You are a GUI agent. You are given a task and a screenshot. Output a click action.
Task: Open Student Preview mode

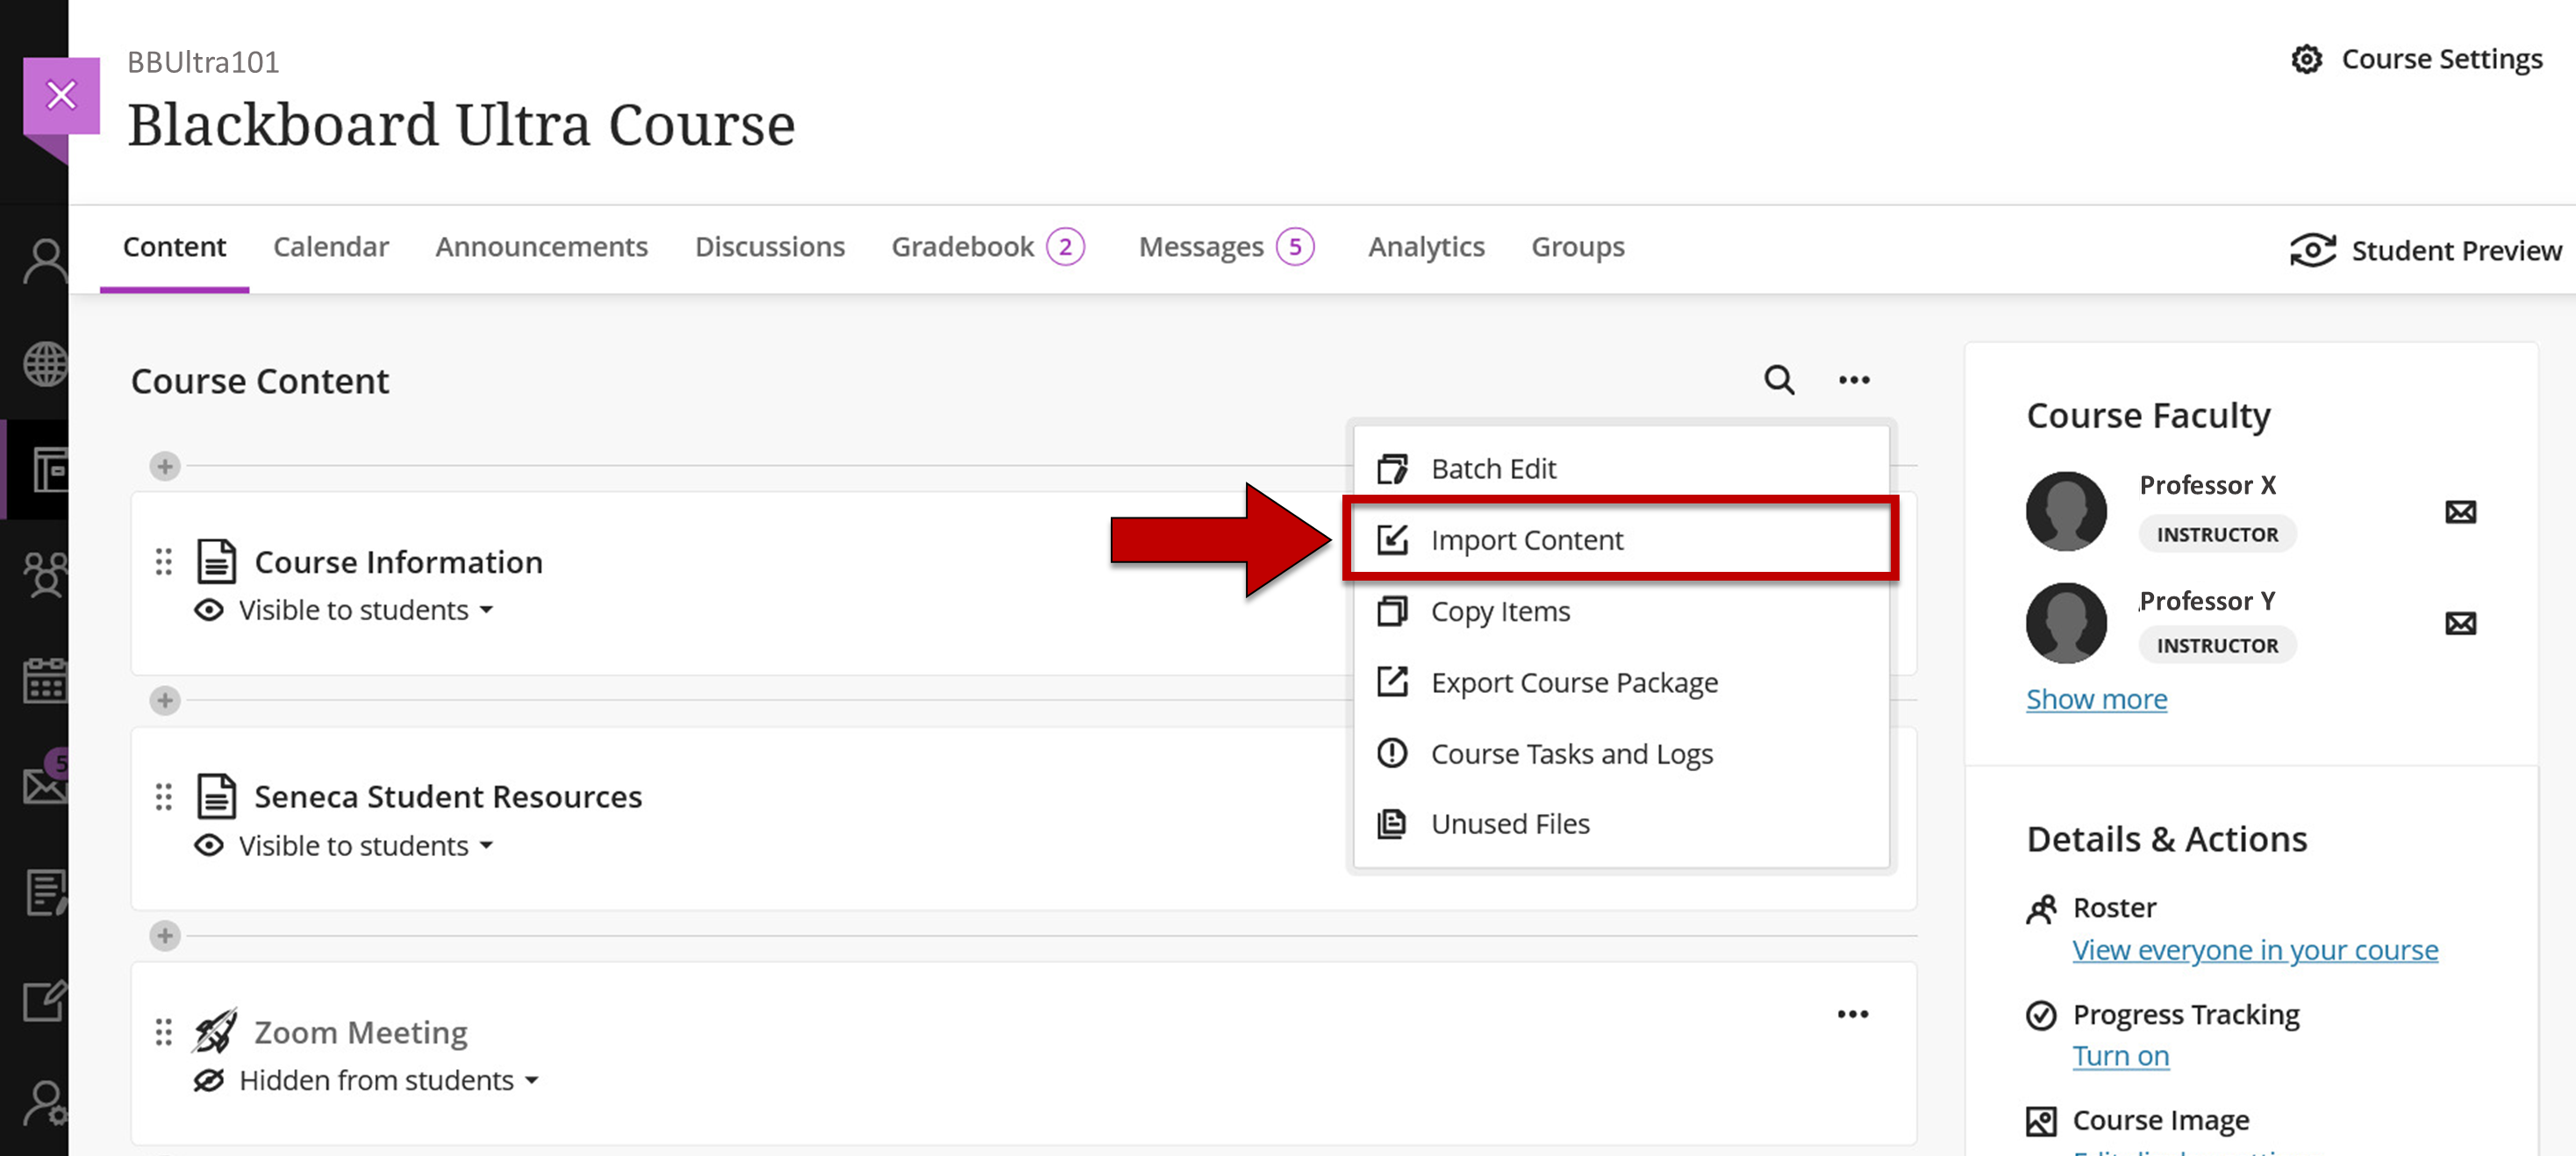coord(2425,250)
